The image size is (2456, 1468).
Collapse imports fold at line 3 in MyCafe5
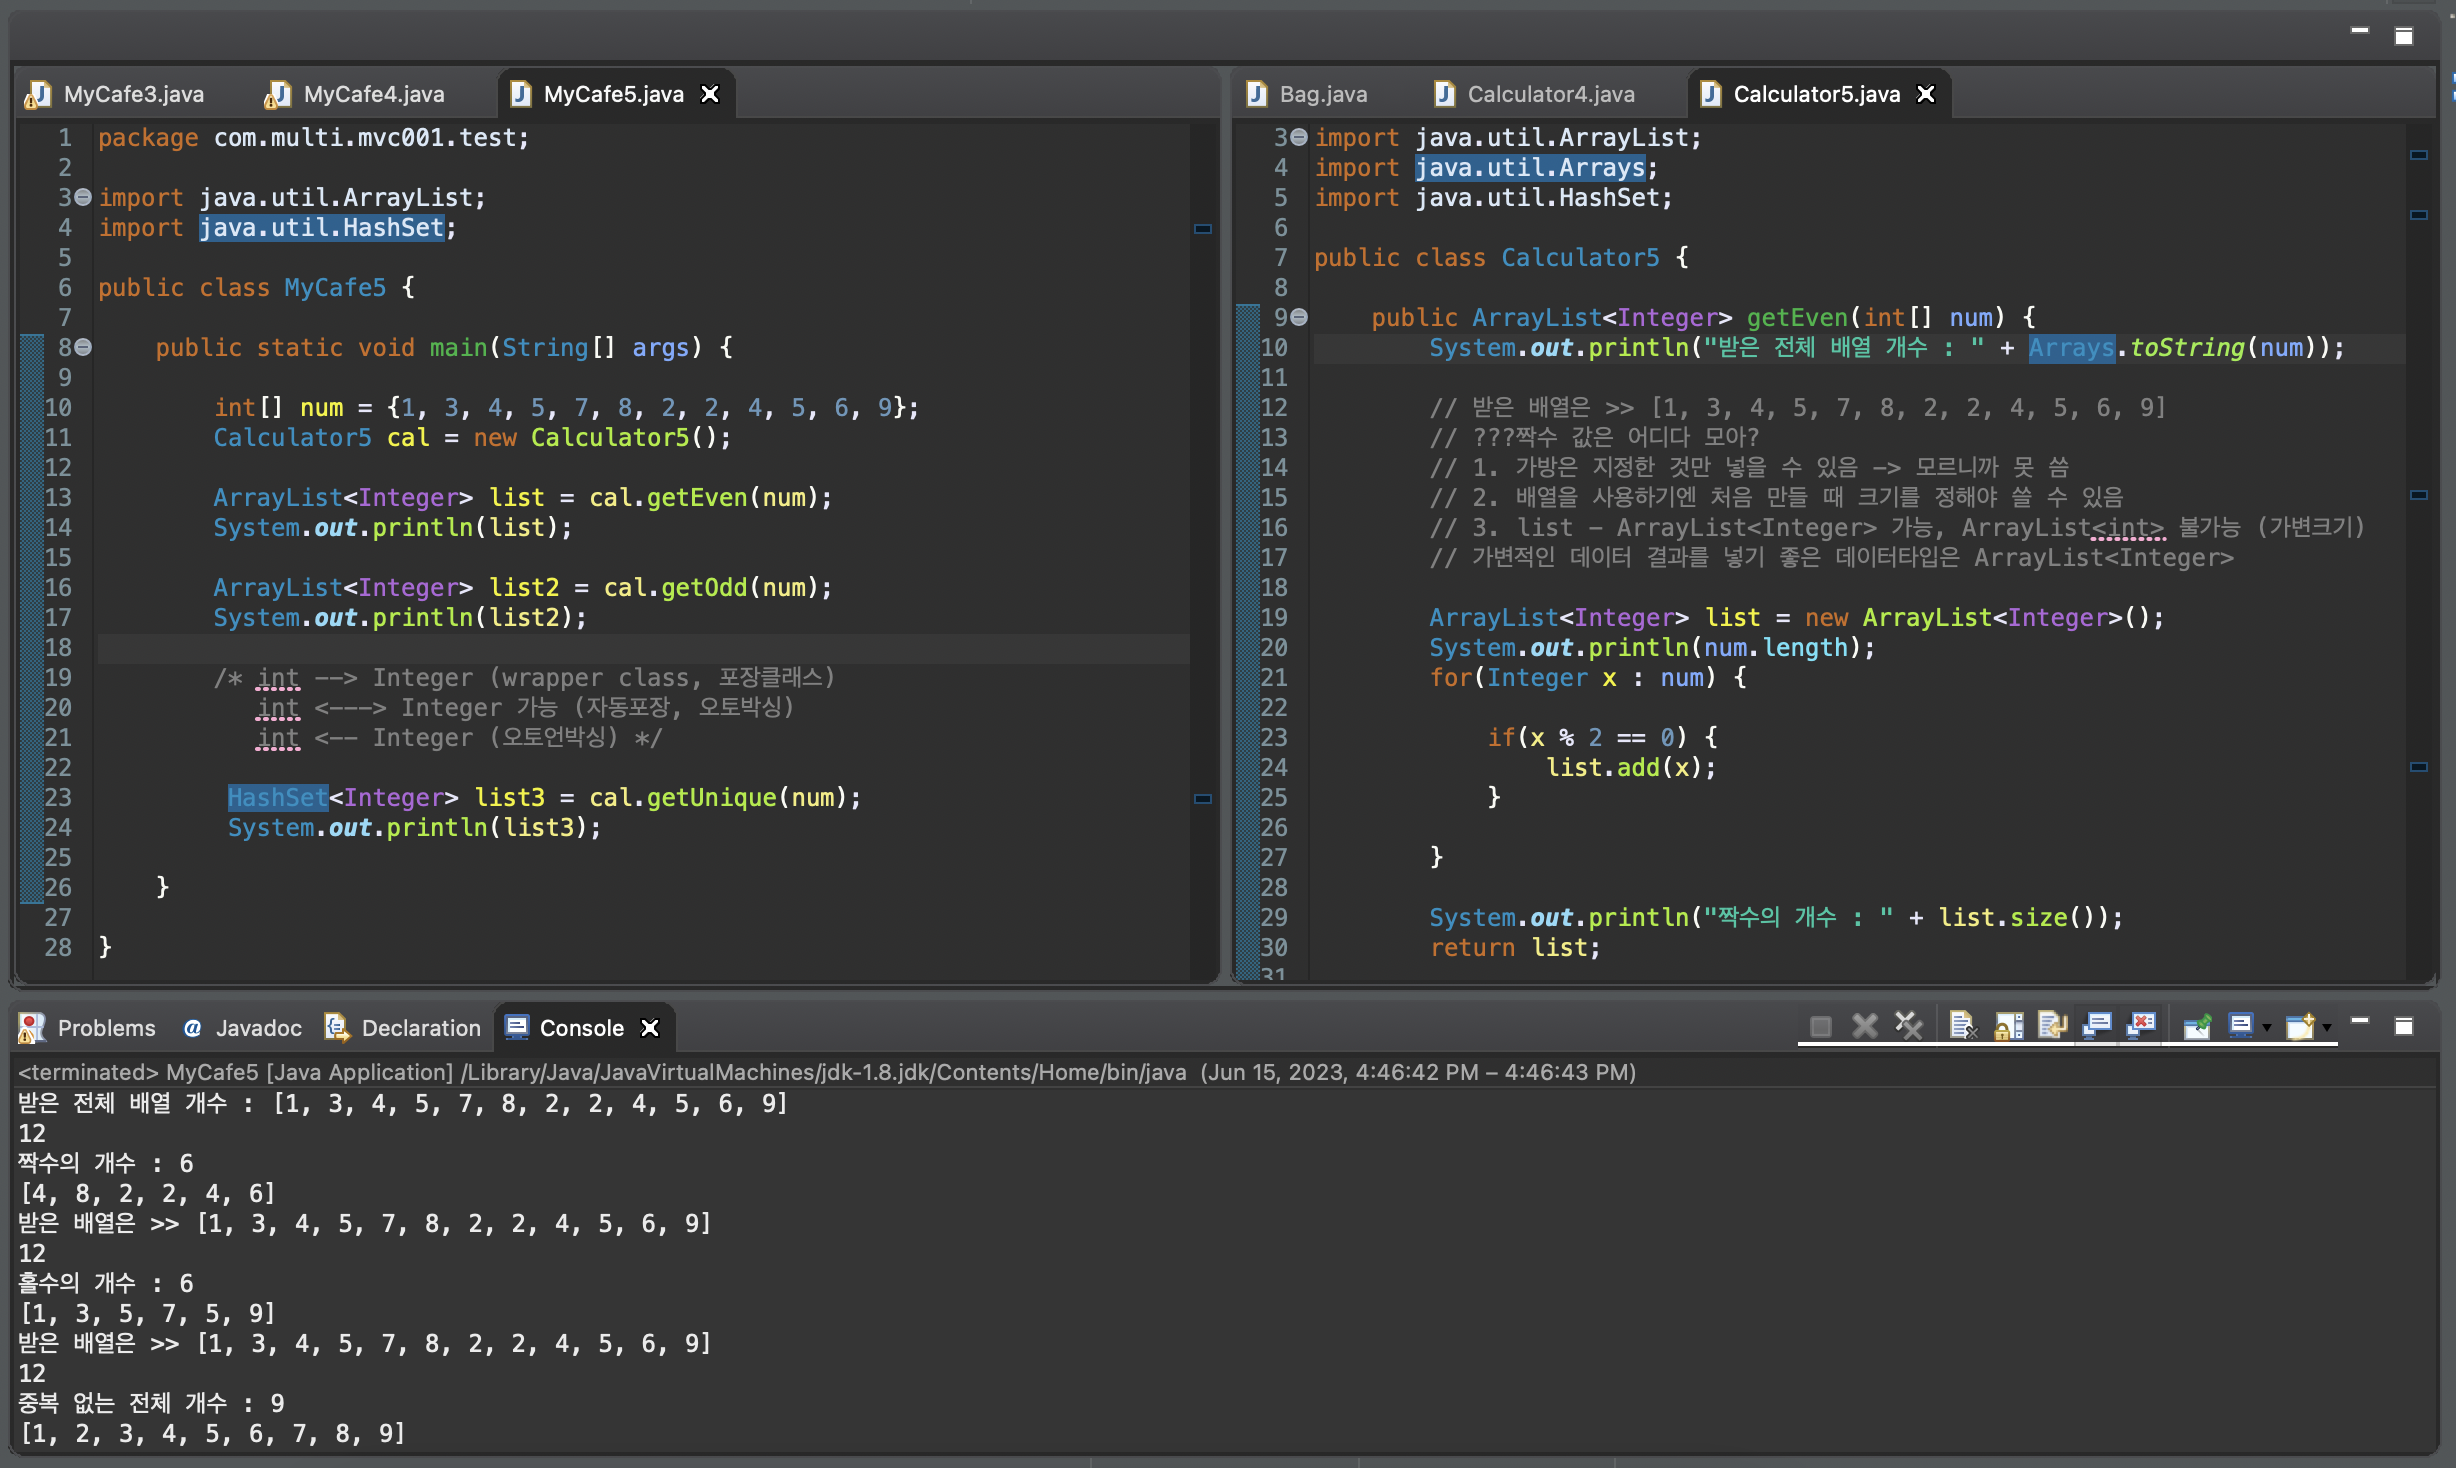(84, 197)
